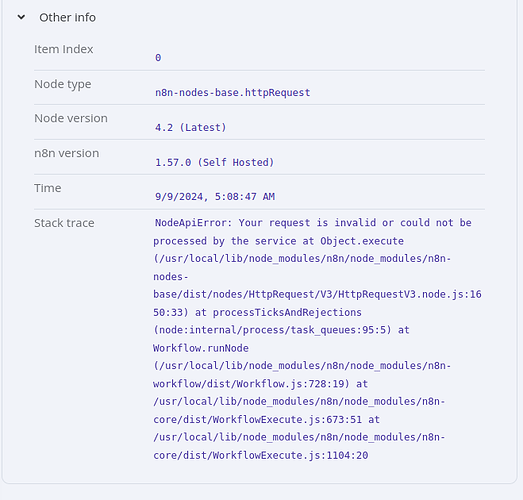
Task: Click the Workflow.runNode stack line
Action: point(201,348)
